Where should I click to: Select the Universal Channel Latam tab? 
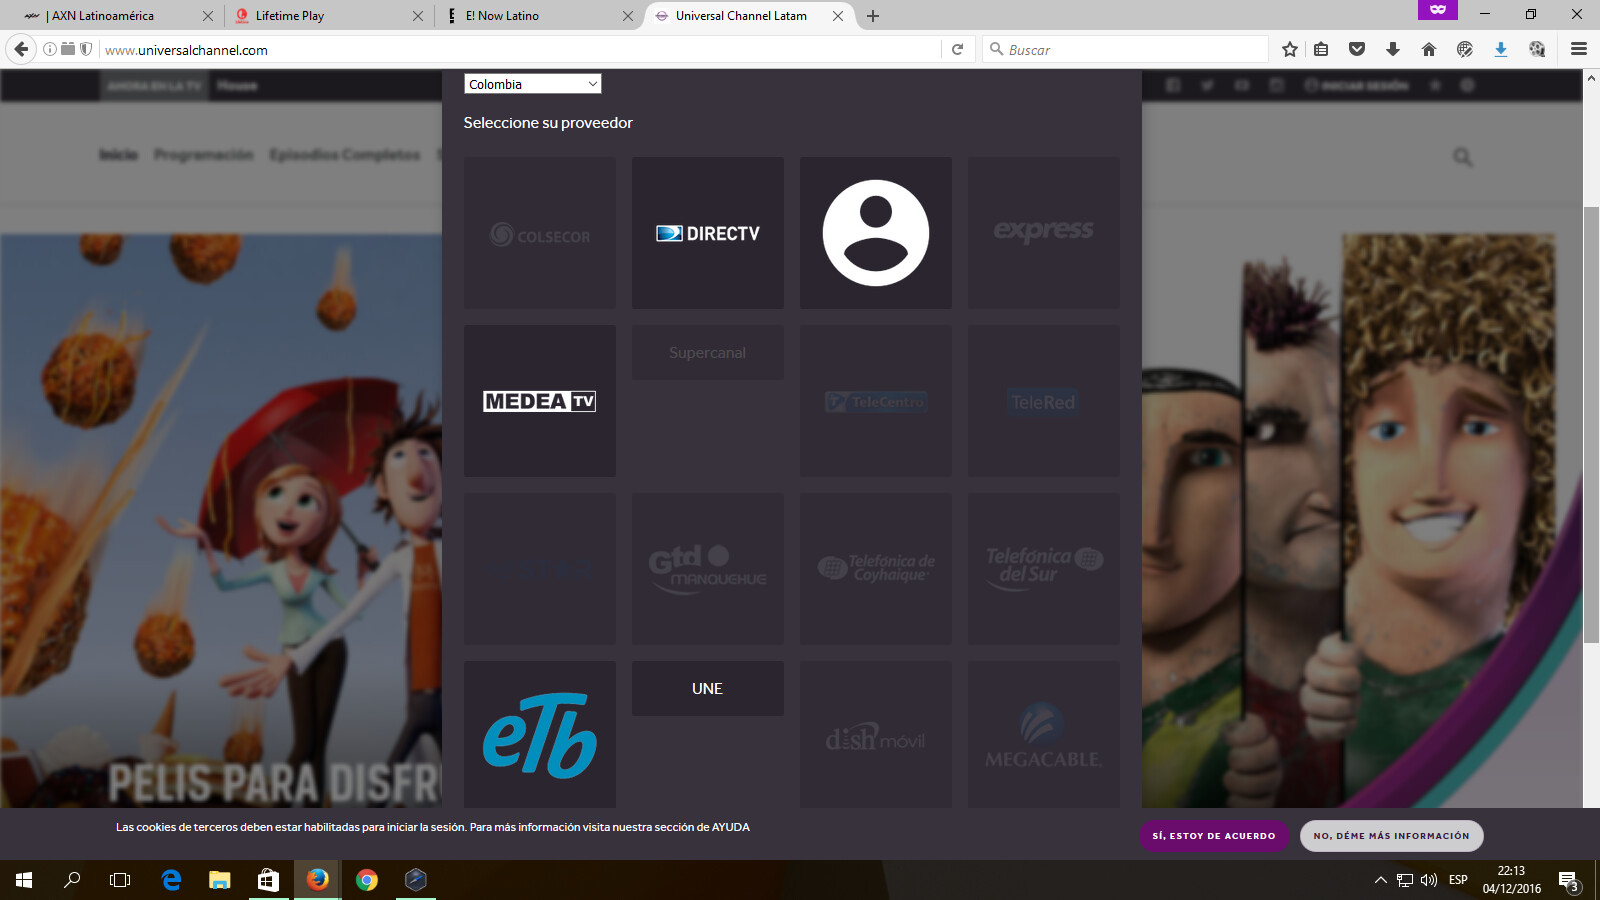(x=748, y=16)
